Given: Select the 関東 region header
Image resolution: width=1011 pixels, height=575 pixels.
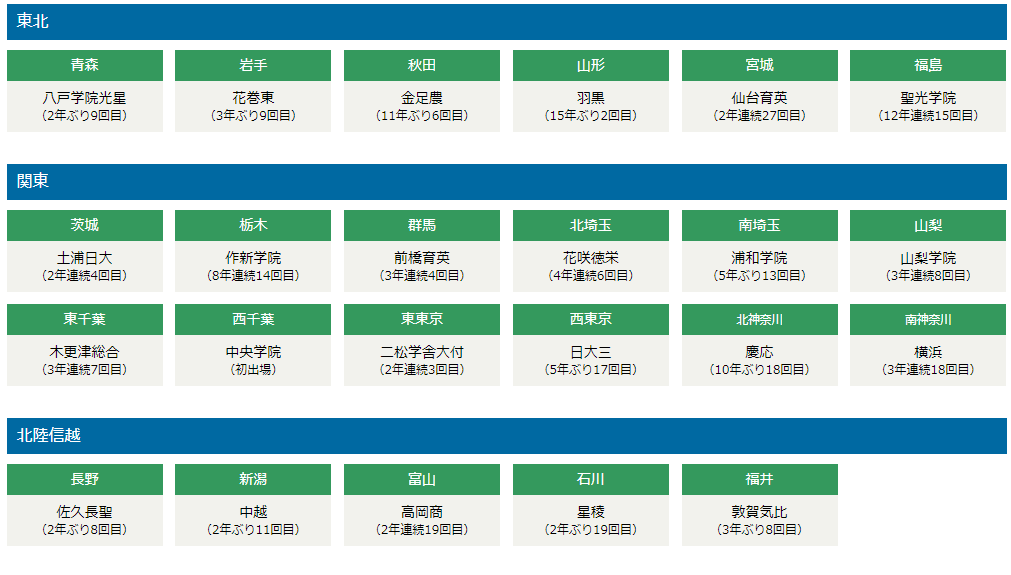Looking at the screenshot, I should coord(507,181).
